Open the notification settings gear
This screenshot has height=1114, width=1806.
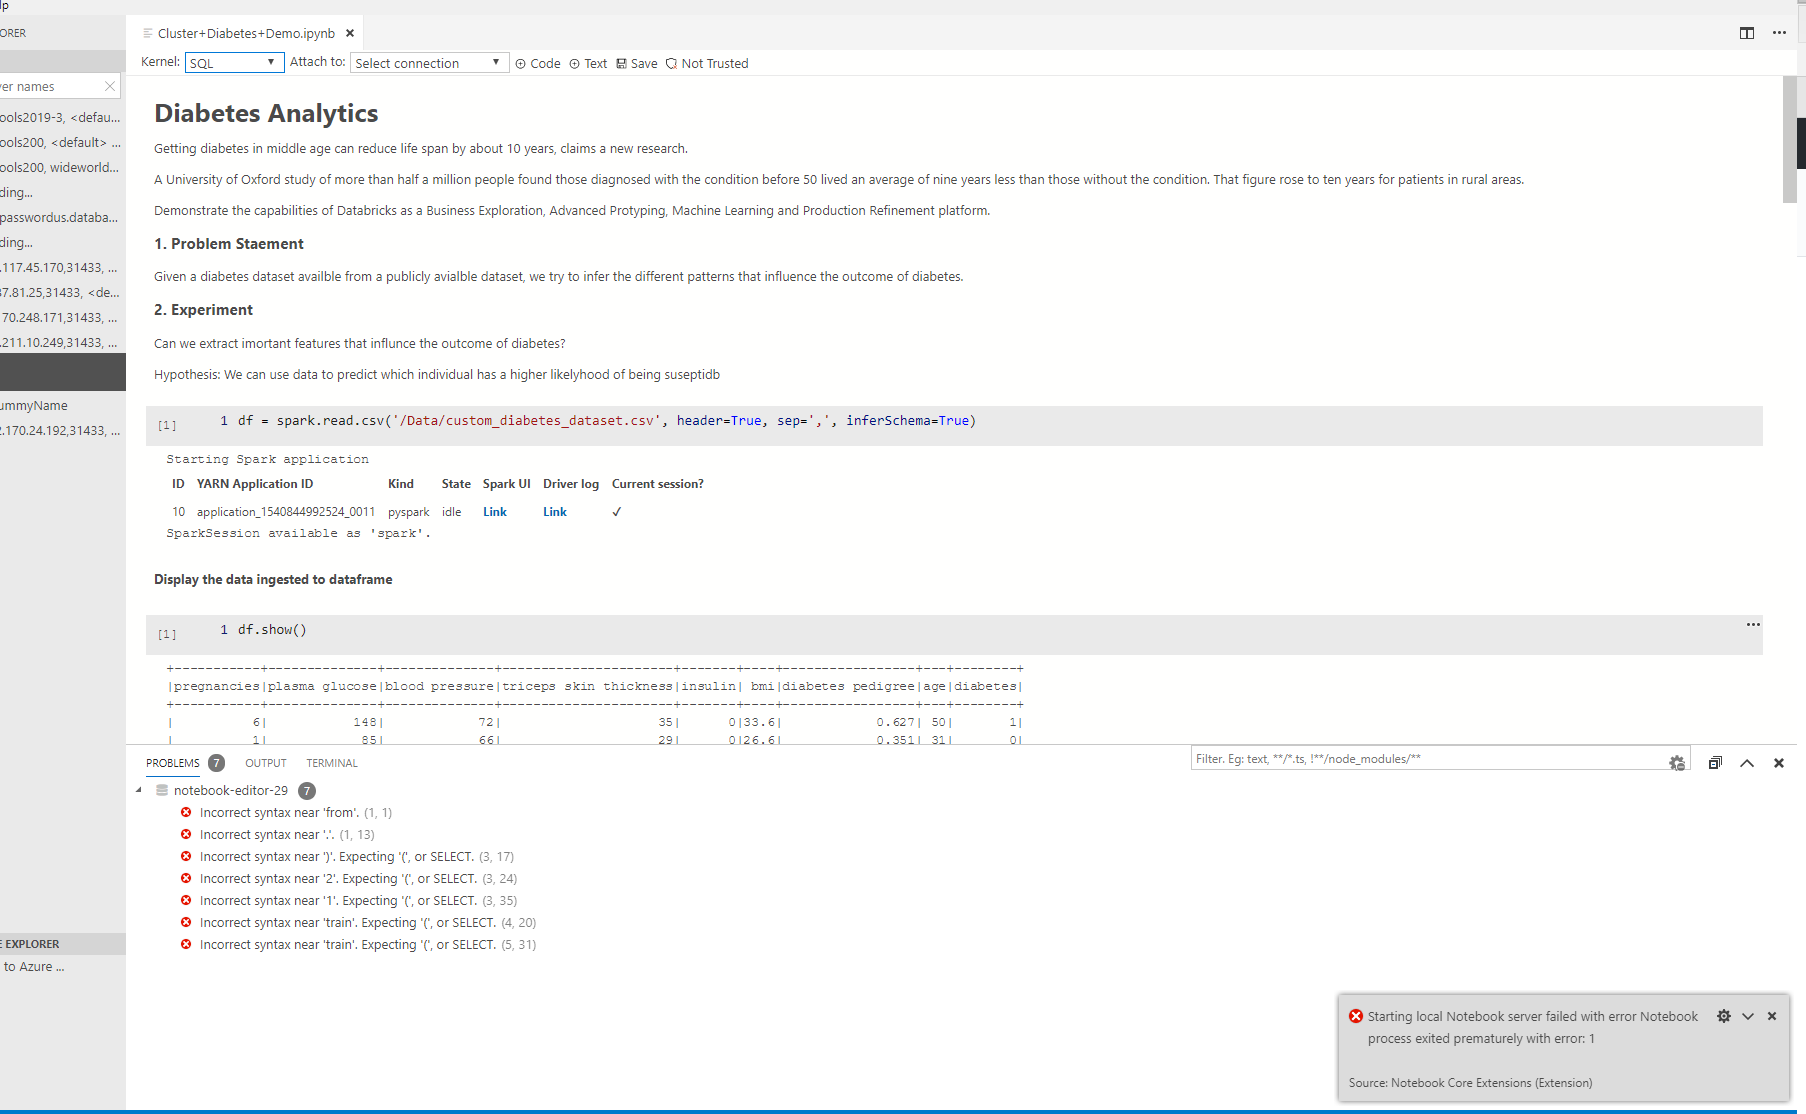[x=1724, y=1016]
